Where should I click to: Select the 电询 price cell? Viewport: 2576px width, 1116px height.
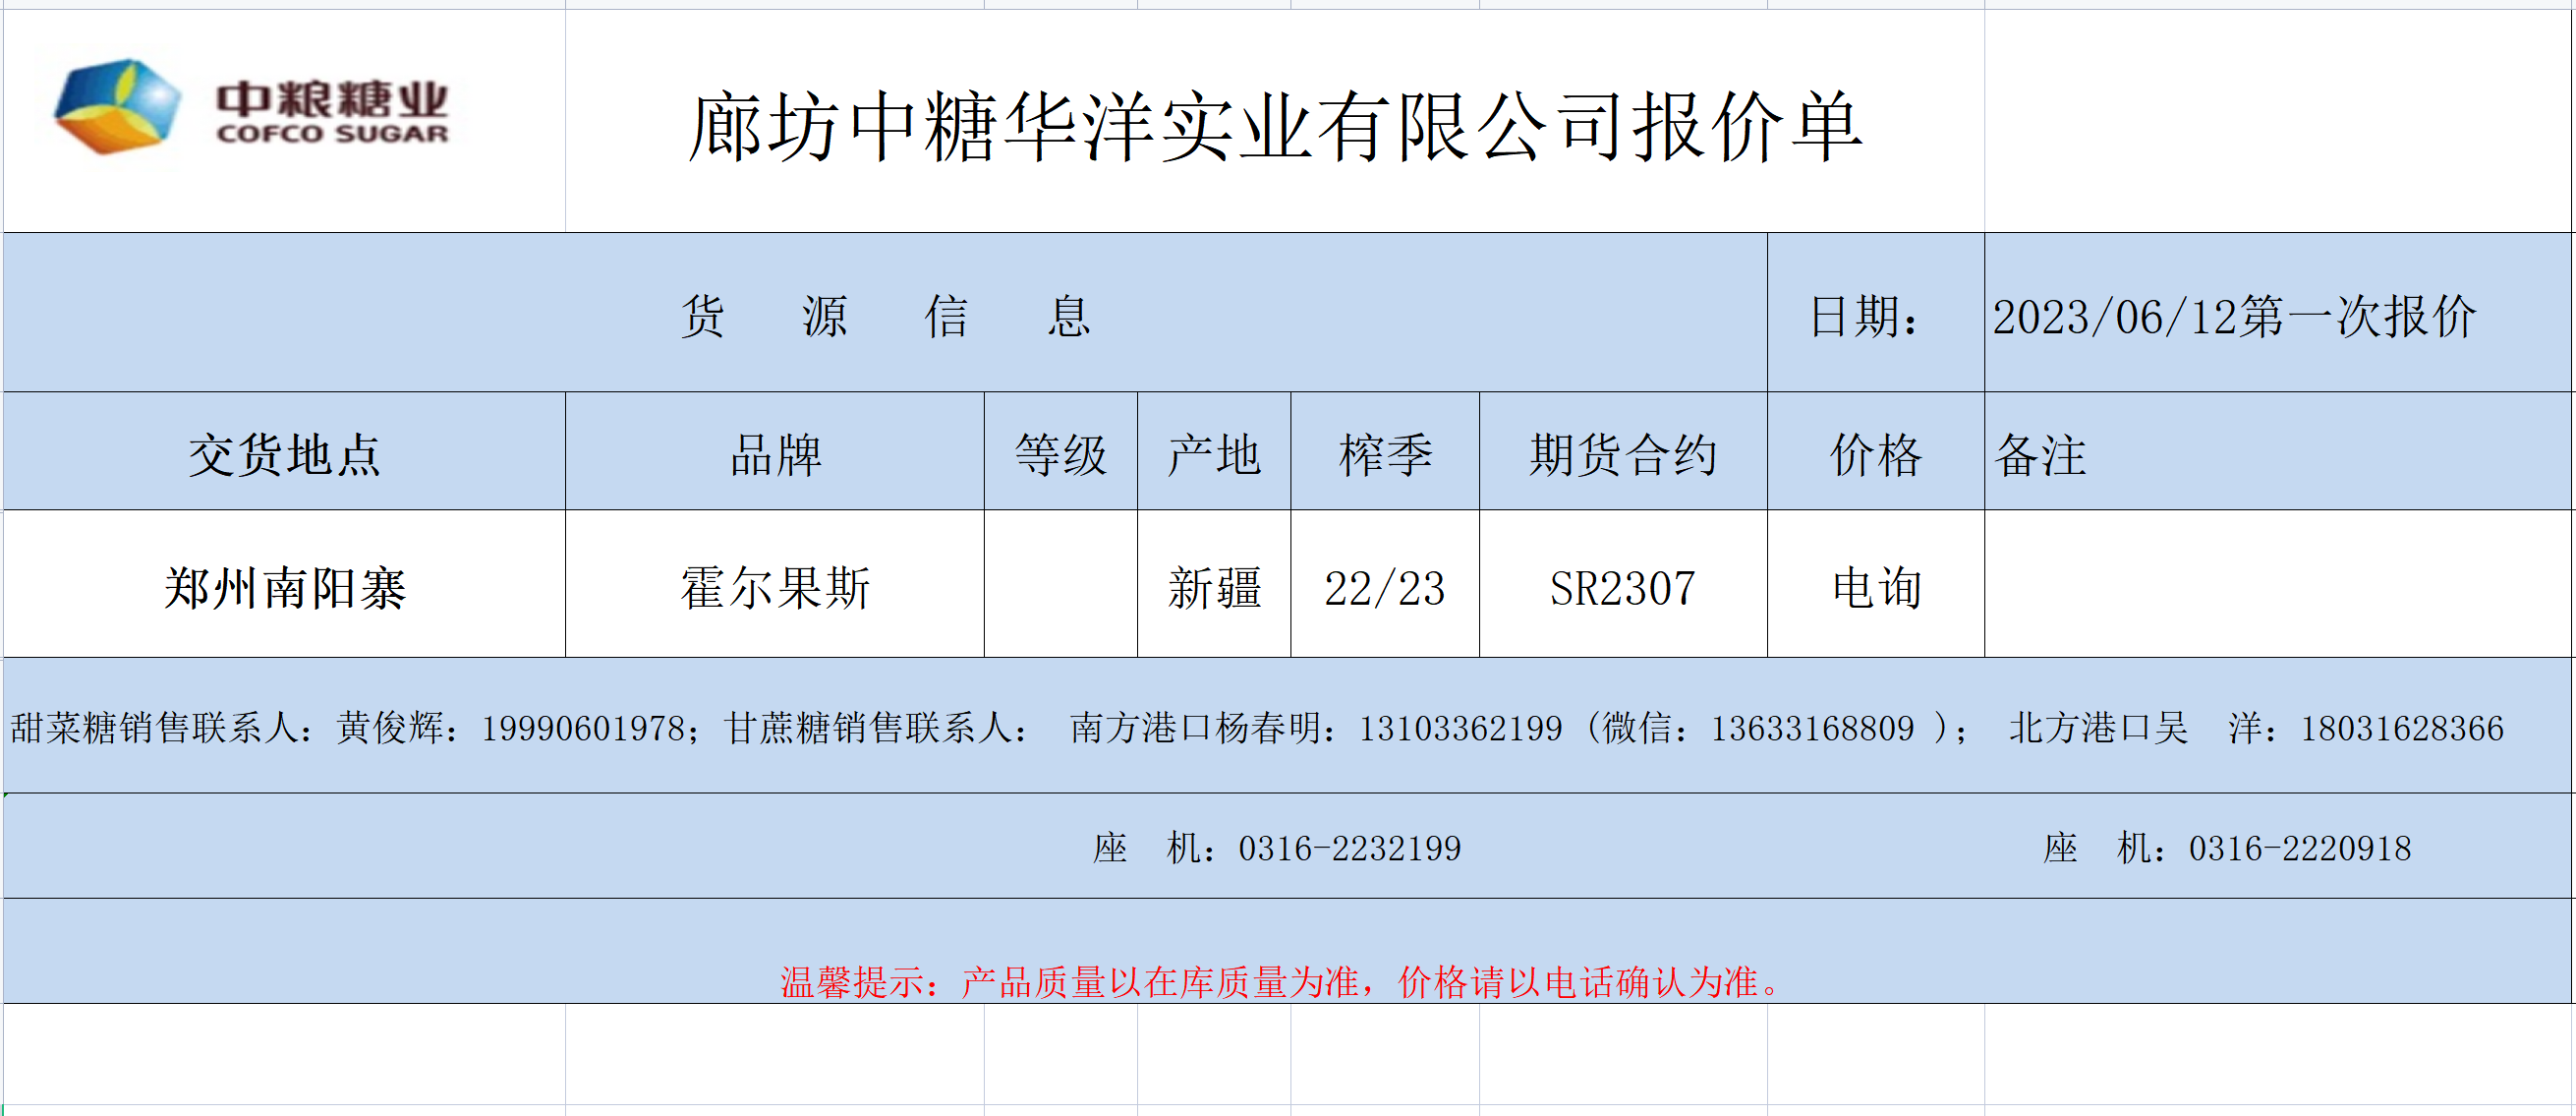click(x=1875, y=588)
